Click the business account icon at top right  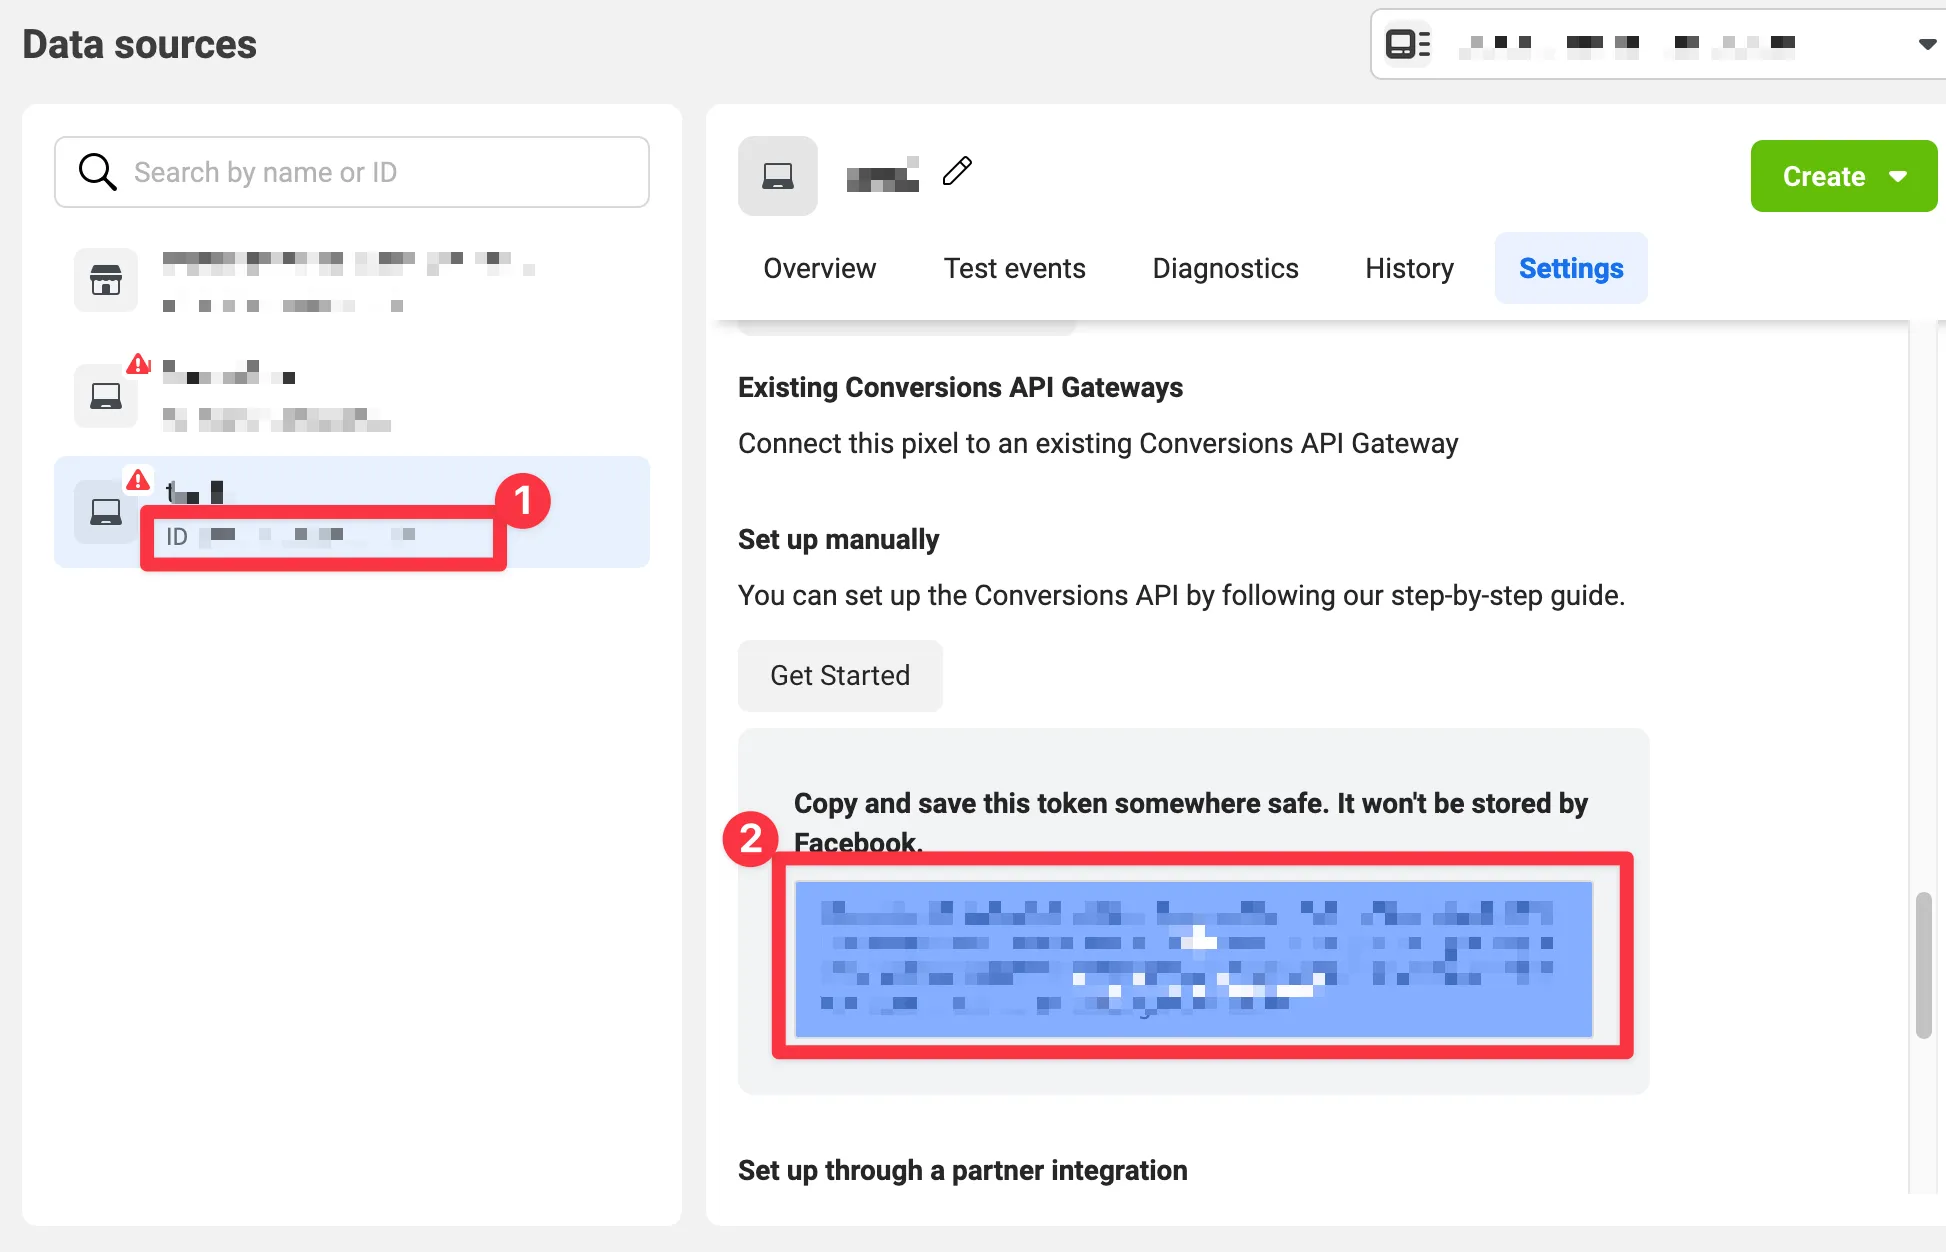1407,44
